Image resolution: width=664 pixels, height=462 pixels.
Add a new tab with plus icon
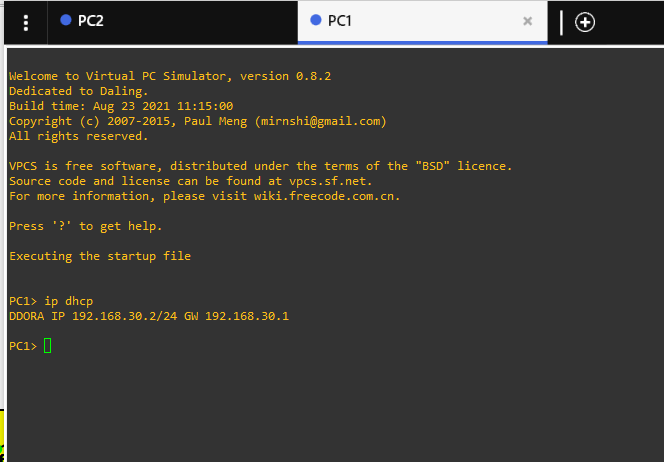(x=585, y=22)
